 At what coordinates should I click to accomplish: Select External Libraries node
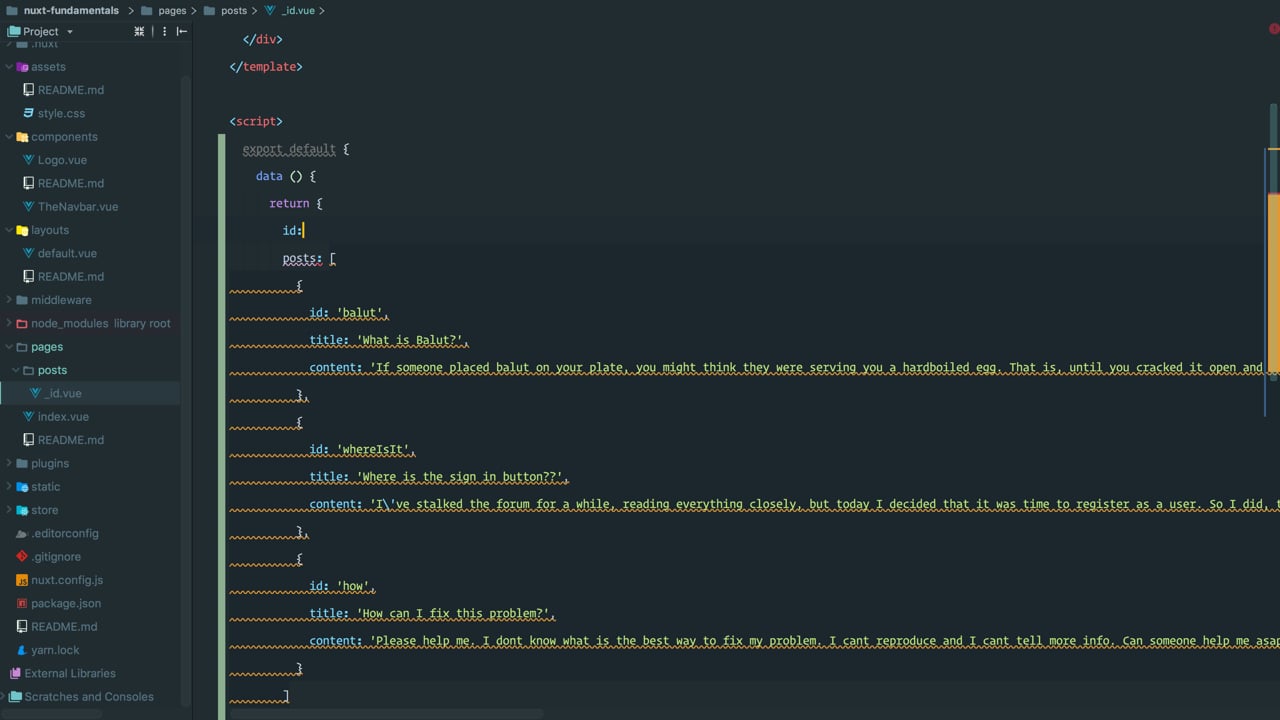click(x=70, y=674)
